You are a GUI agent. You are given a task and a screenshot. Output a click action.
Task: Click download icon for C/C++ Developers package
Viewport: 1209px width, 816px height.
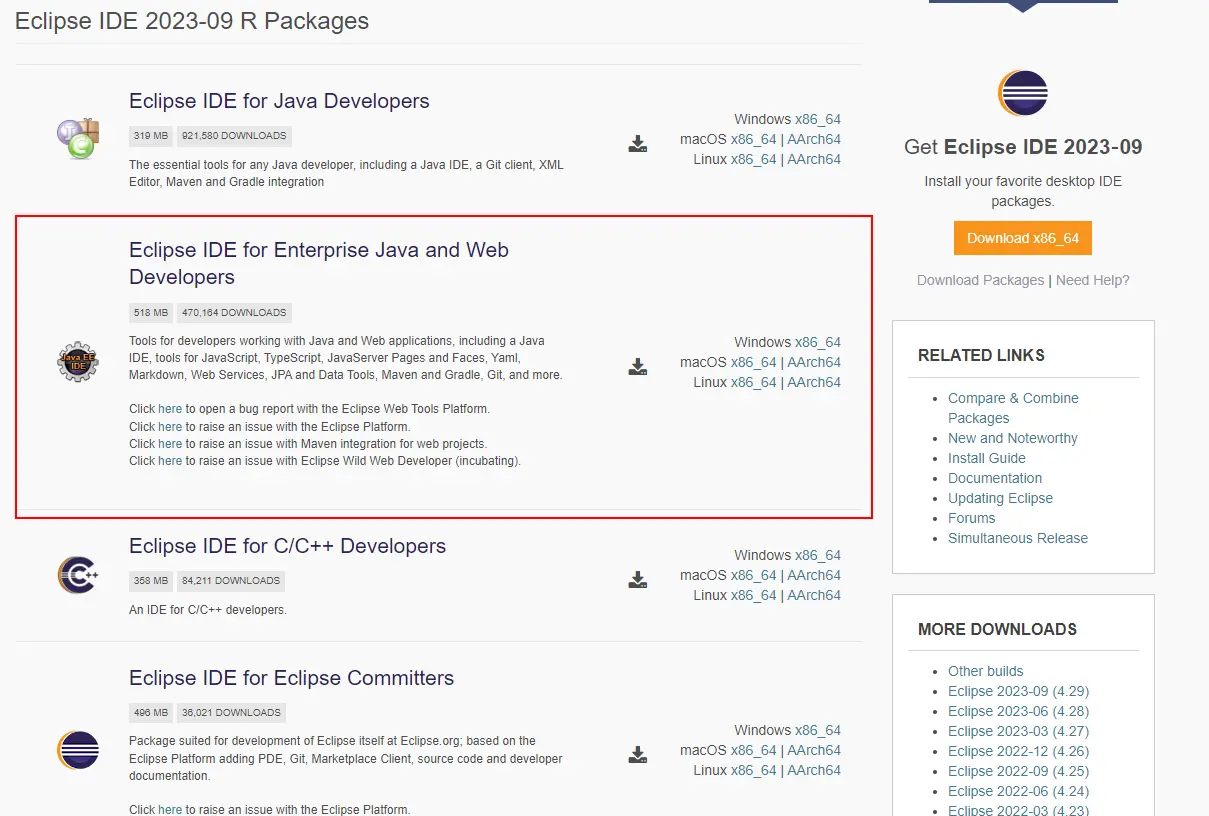point(638,579)
